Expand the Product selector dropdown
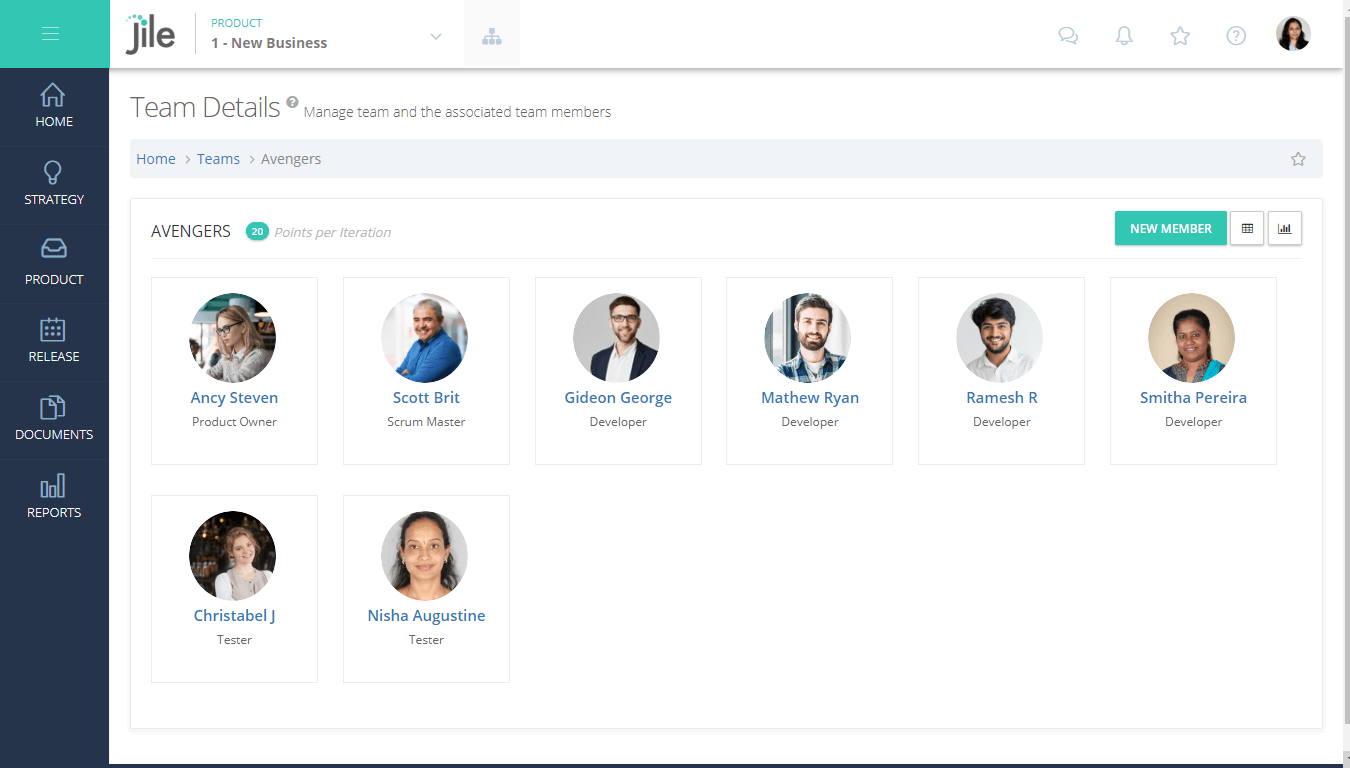The height and width of the screenshot is (768, 1350). 435,37
